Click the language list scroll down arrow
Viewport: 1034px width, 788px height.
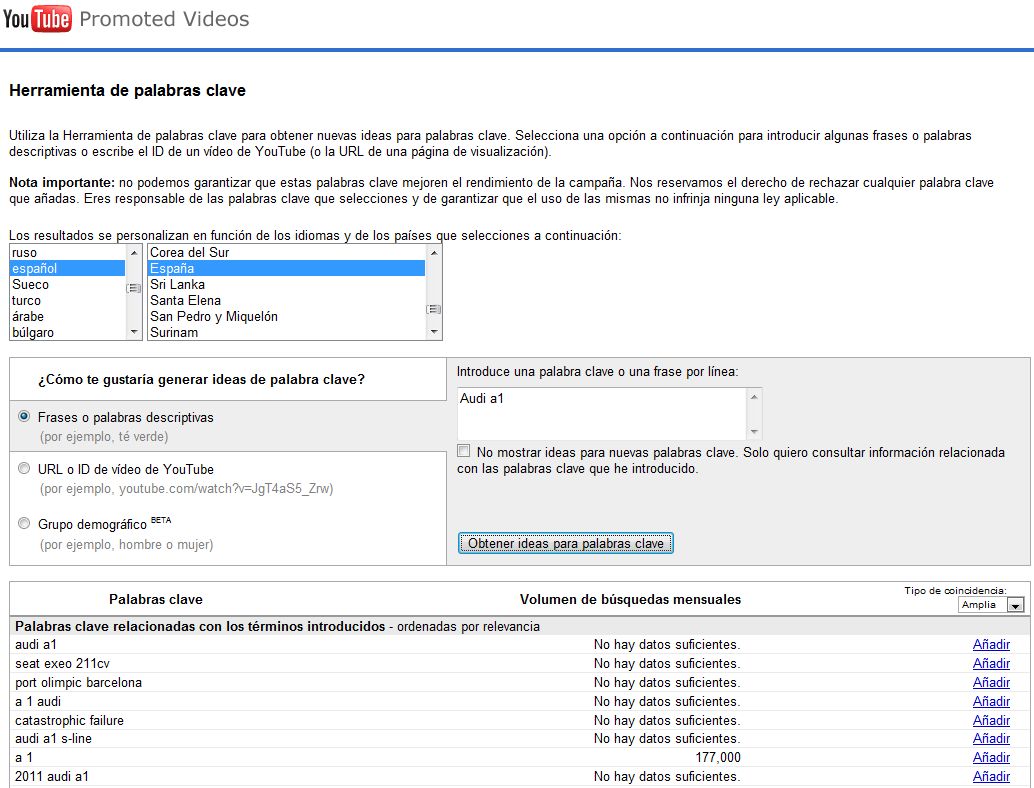pyautogui.click(x=134, y=332)
